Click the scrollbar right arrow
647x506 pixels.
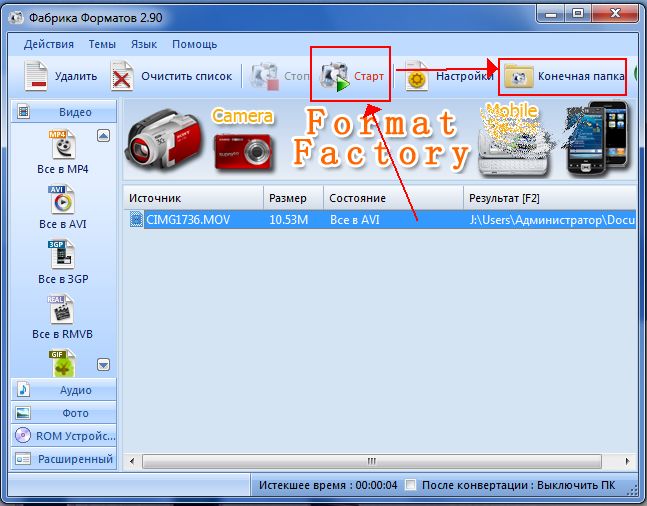[x=627, y=461]
